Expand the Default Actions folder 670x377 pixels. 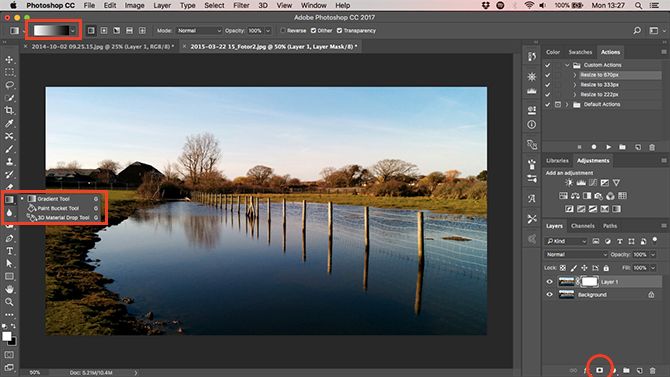pyautogui.click(x=567, y=104)
